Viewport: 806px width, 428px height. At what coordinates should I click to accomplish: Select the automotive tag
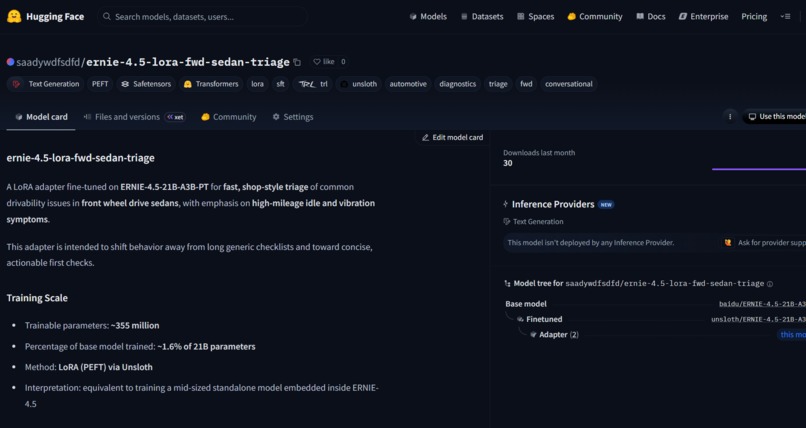(x=408, y=84)
